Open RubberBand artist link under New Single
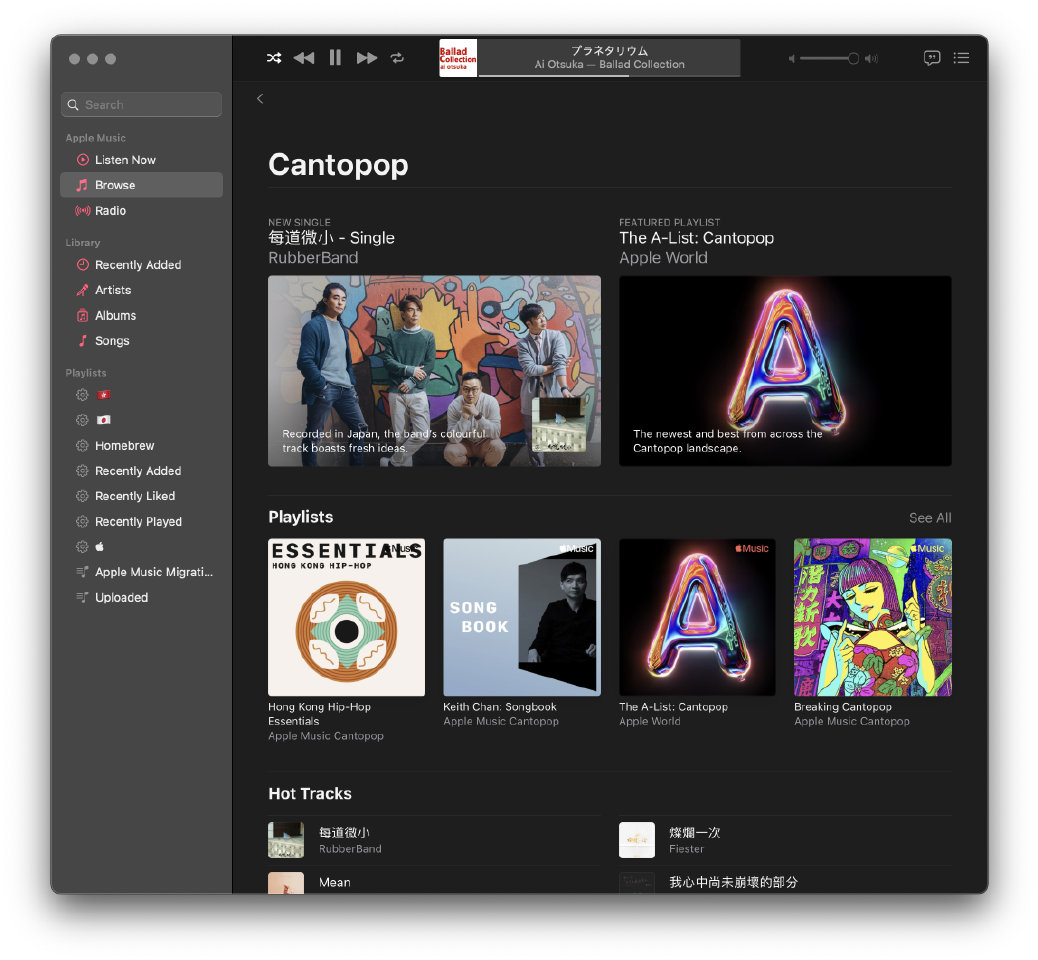 point(313,258)
